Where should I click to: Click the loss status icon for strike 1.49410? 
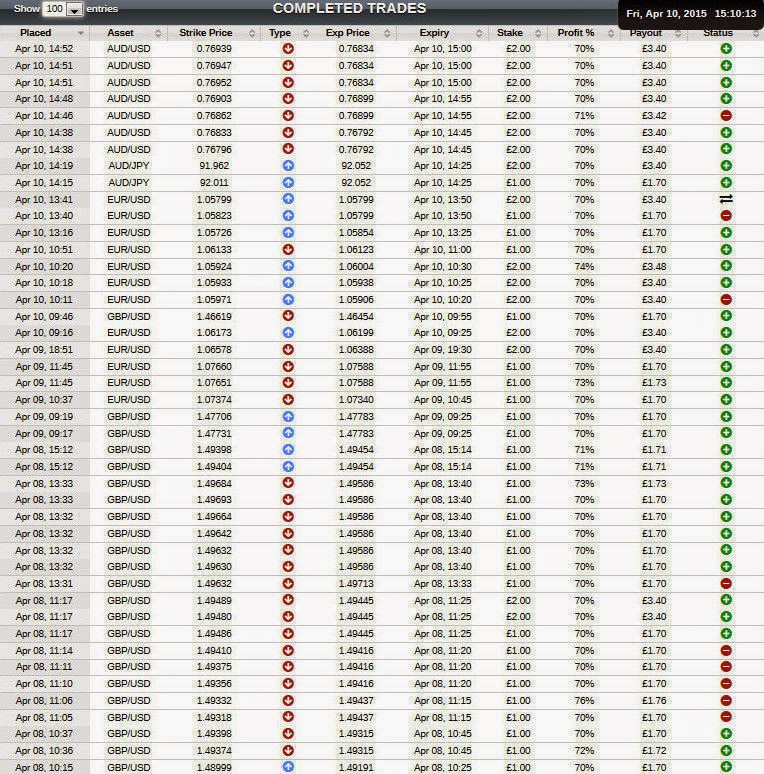pyautogui.click(x=726, y=651)
